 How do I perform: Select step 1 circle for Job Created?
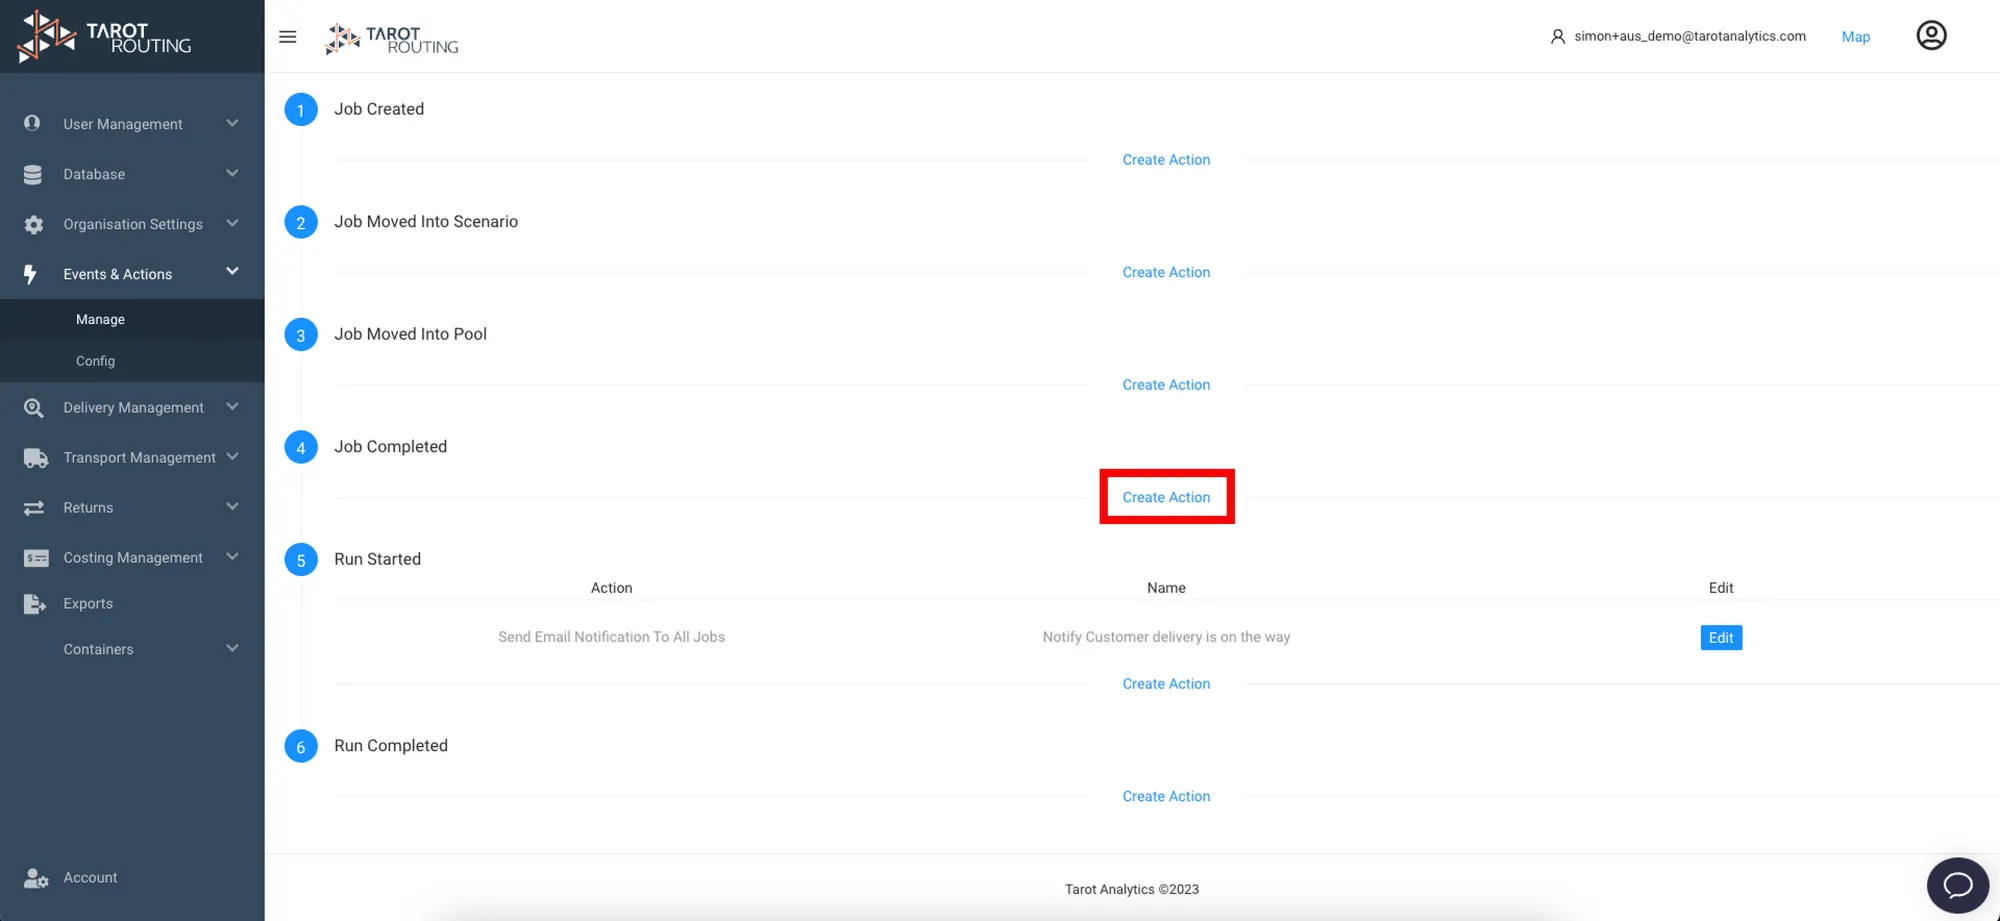301,110
